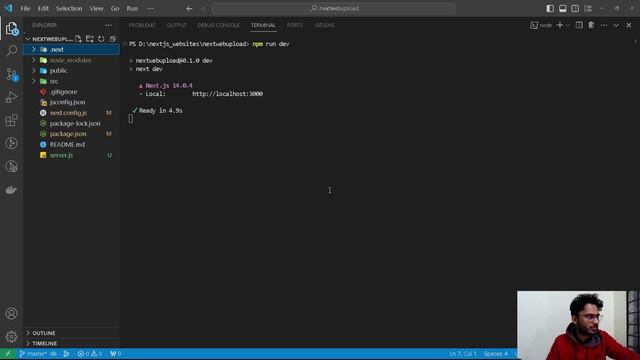The height and width of the screenshot is (360, 640).
Task: Open the Explorer view in activity bar
Action: 11,29
